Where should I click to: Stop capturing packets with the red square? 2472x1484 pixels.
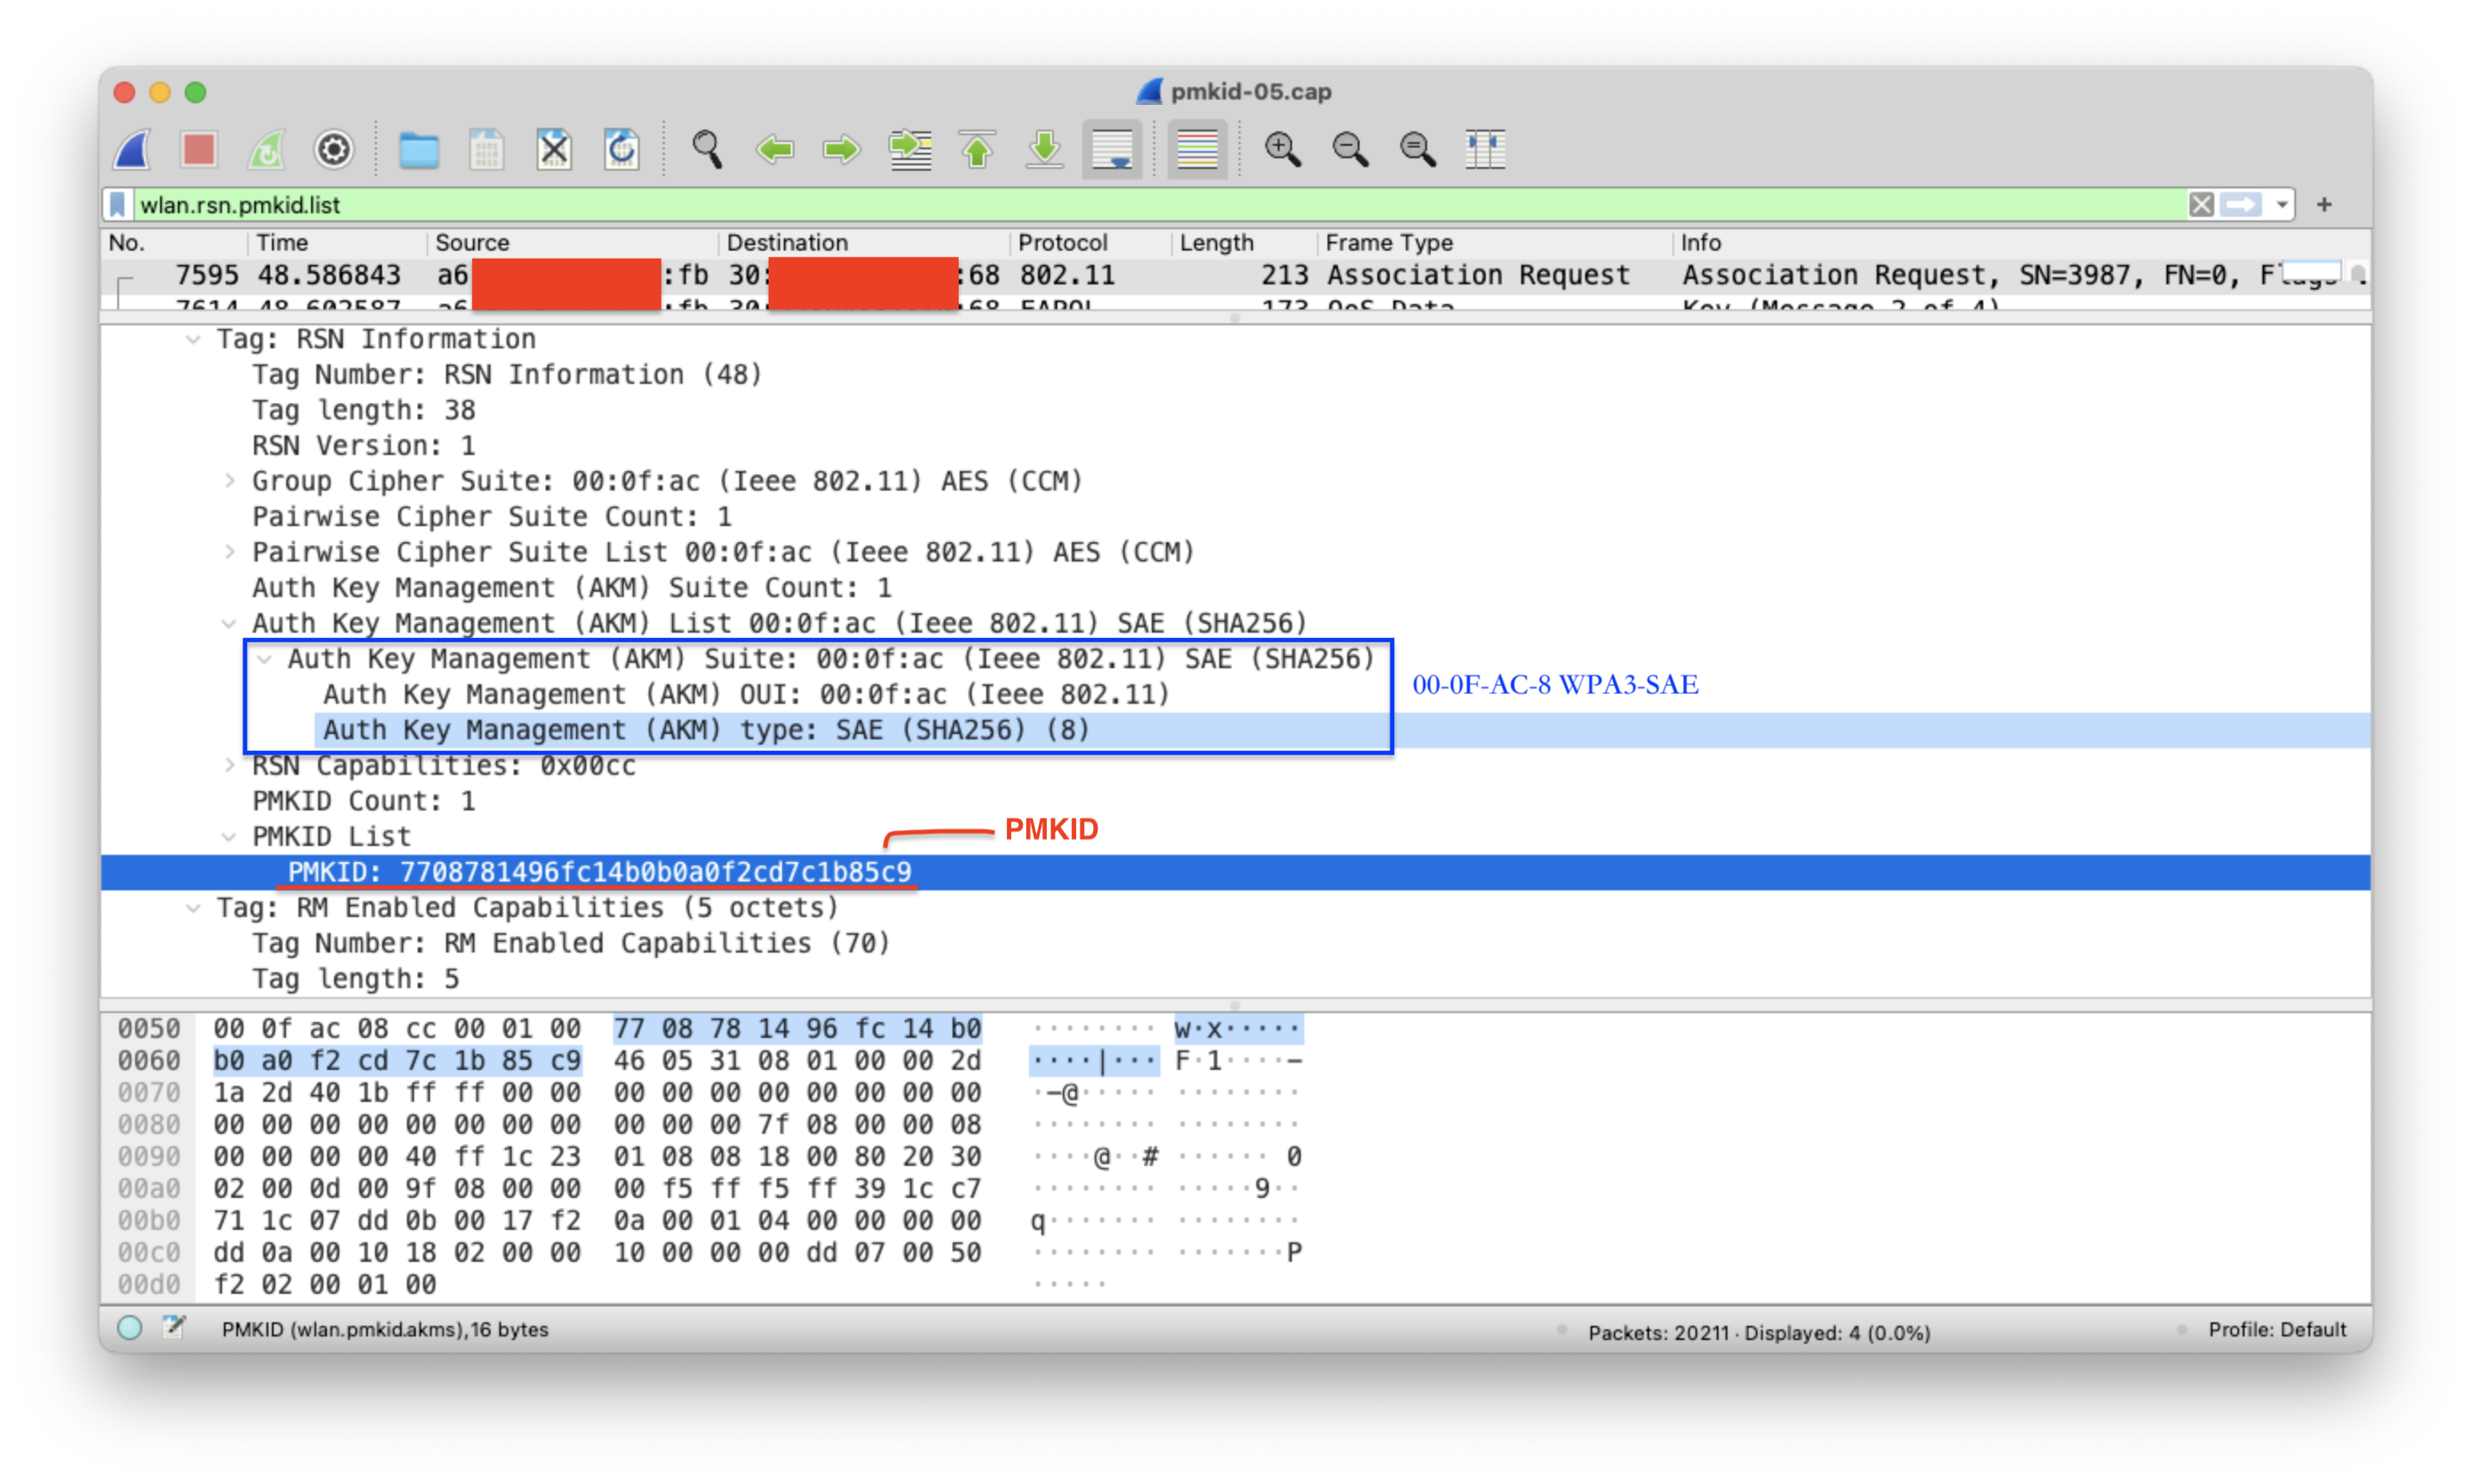pyautogui.click(x=199, y=150)
